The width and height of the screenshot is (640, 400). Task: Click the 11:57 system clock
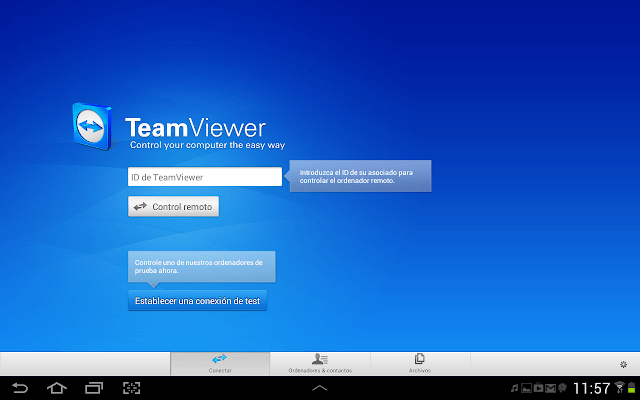[590, 387]
